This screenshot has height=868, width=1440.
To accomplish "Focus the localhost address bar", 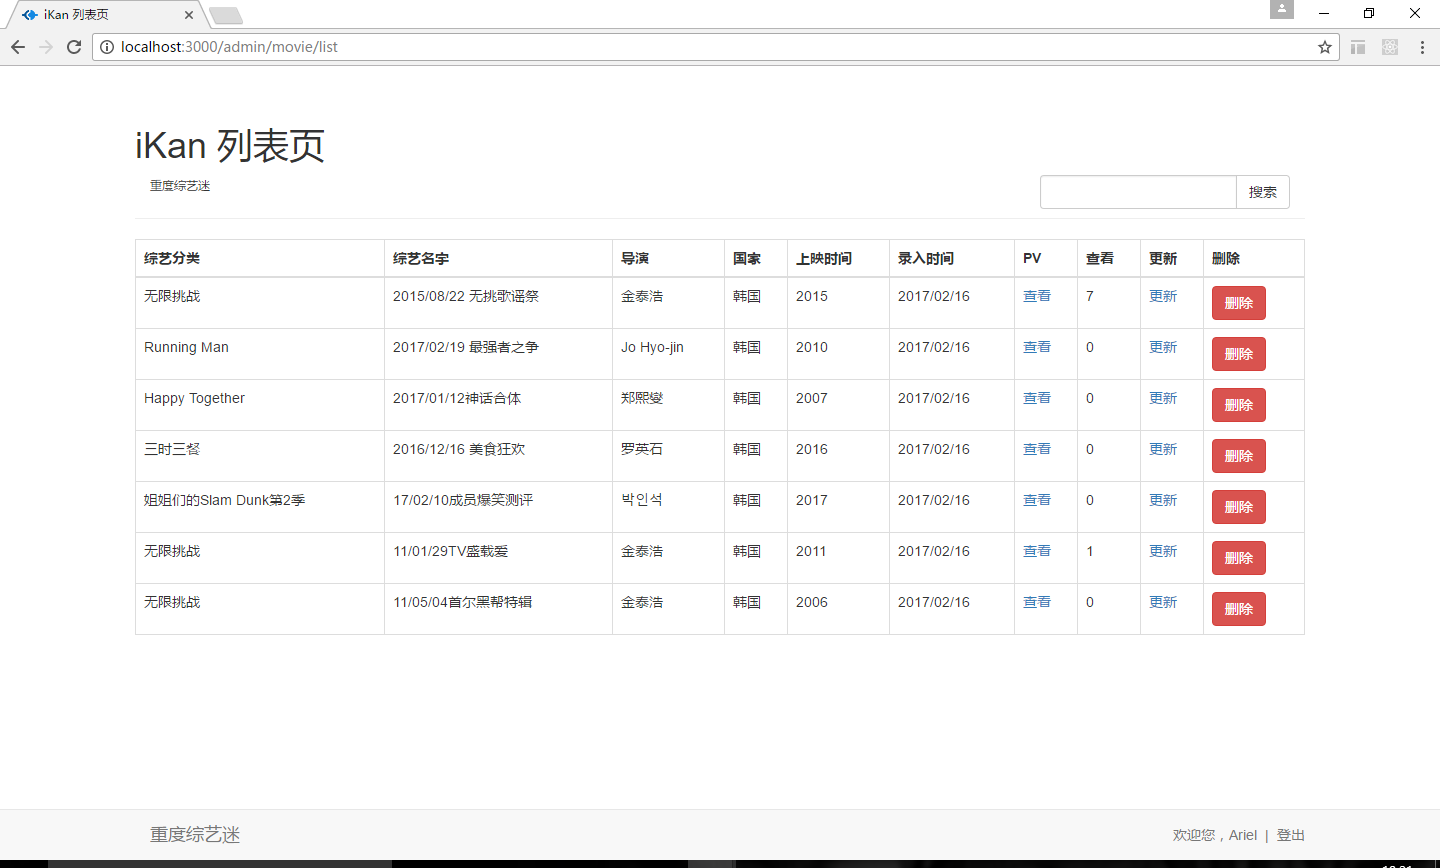I will [x=715, y=47].
